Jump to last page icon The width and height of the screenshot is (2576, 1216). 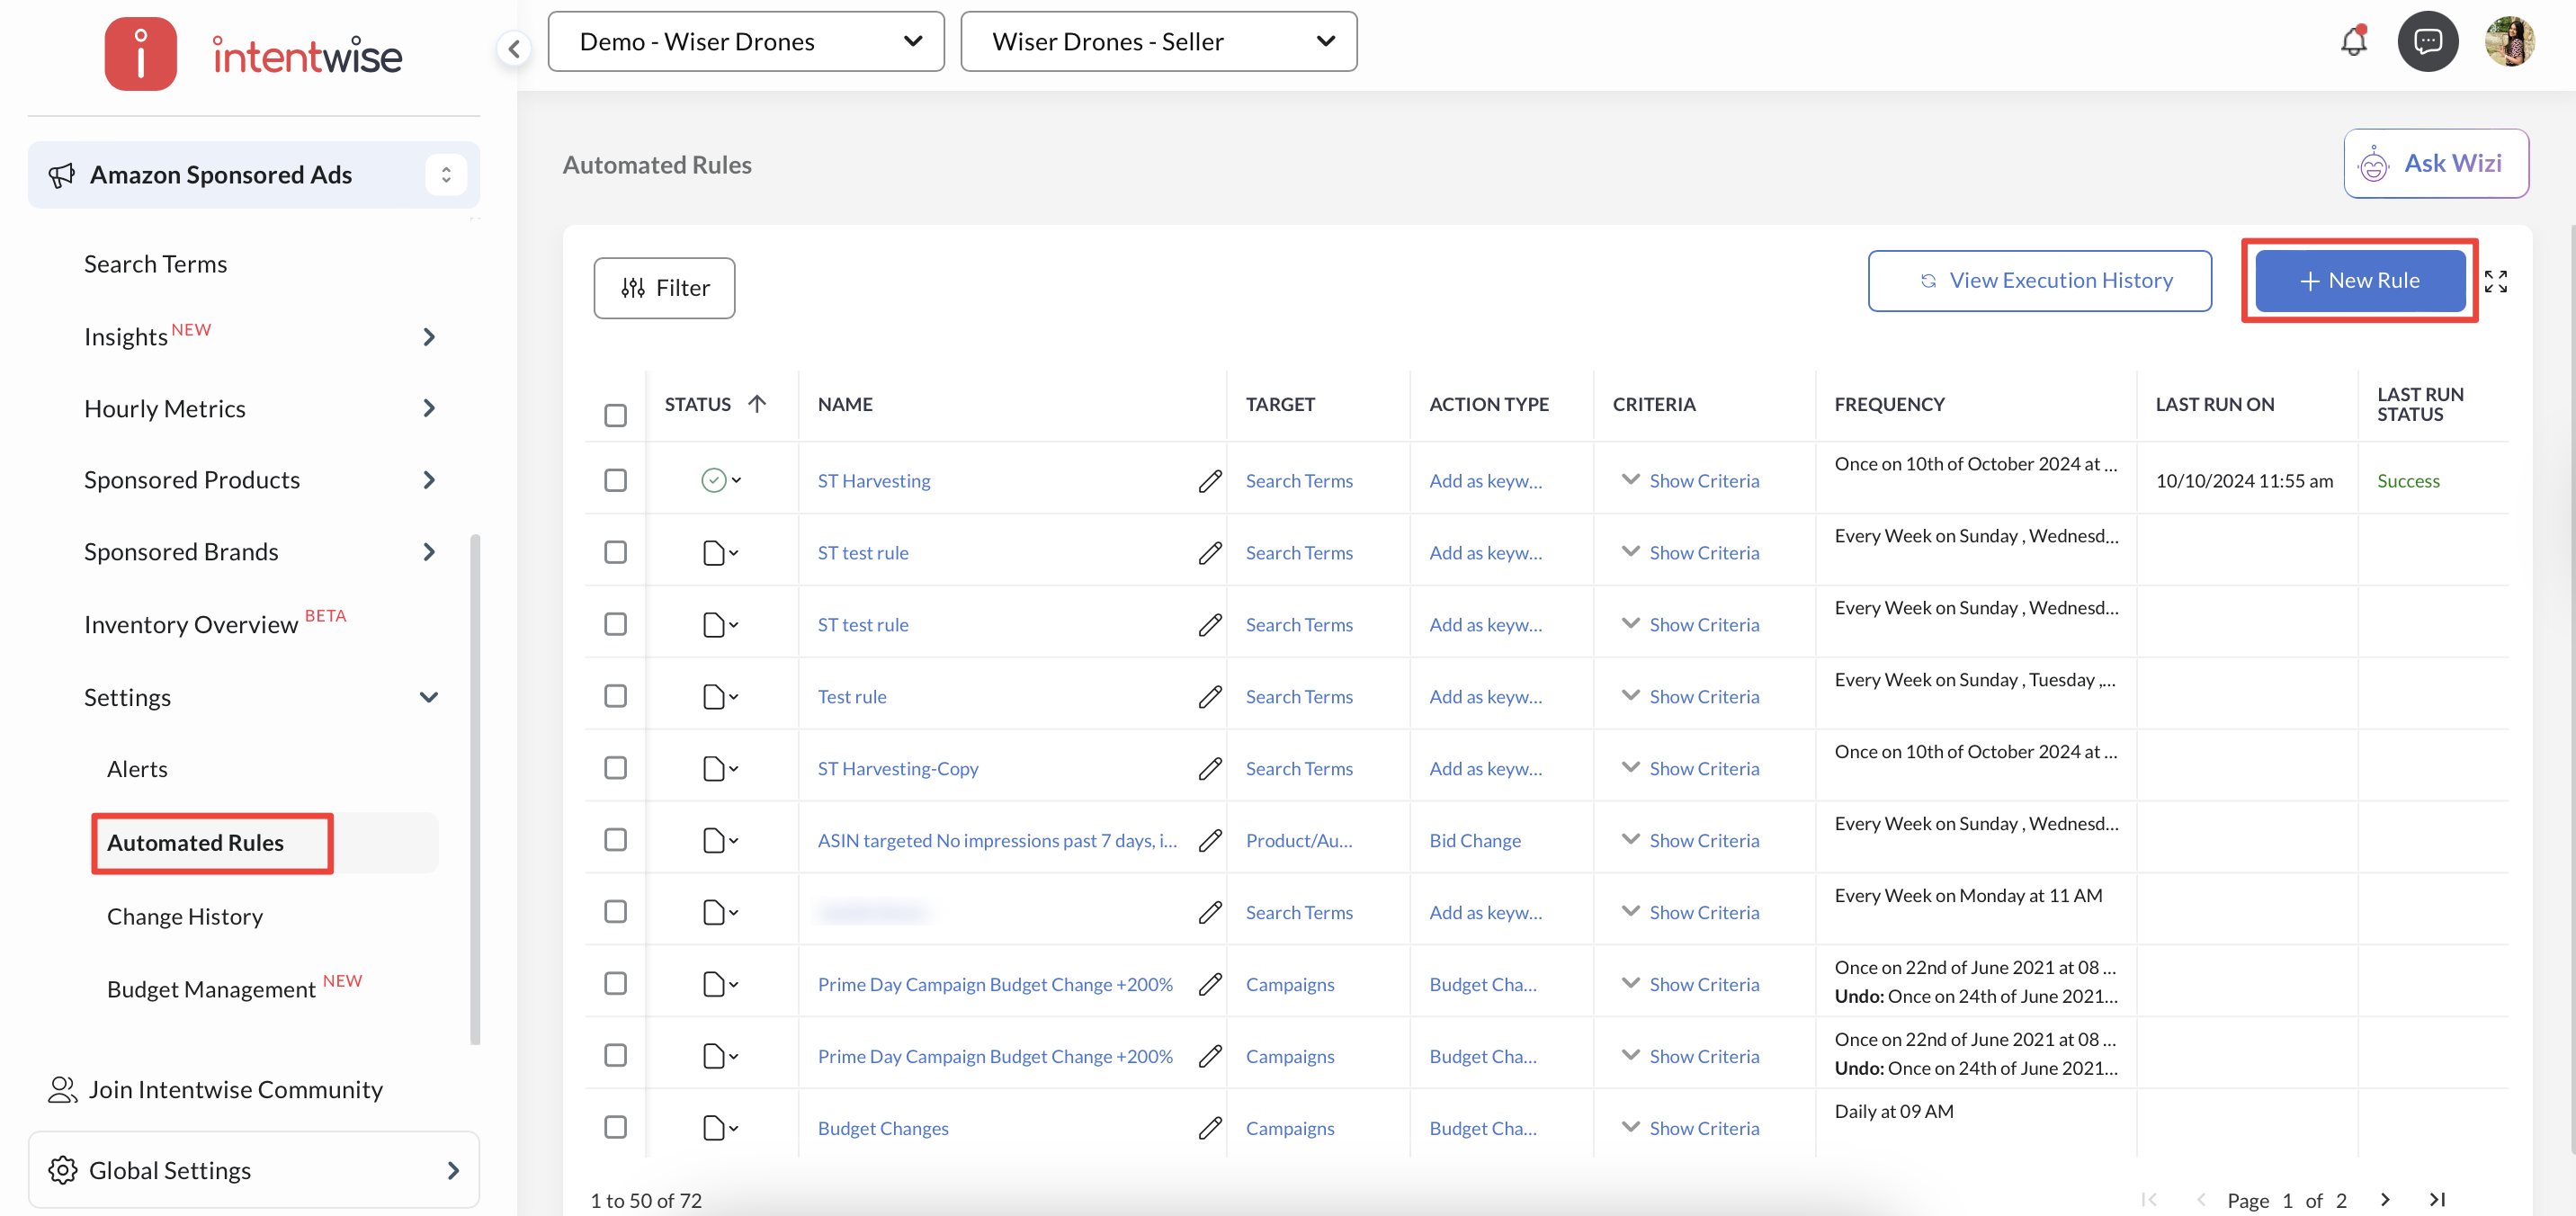[2437, 1199]
